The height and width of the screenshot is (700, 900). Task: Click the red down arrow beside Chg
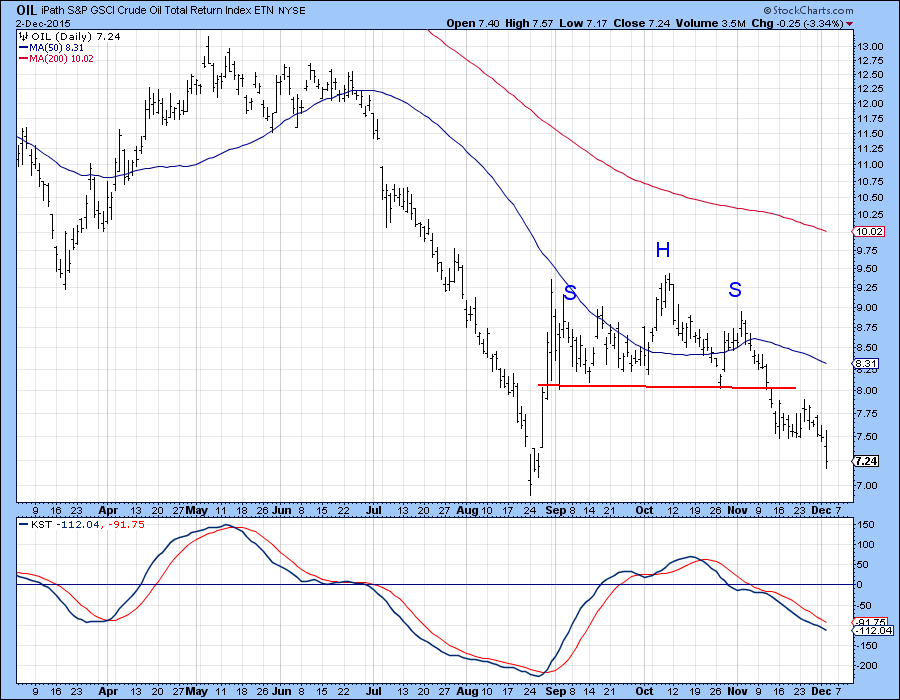click(x=849, y=23)
